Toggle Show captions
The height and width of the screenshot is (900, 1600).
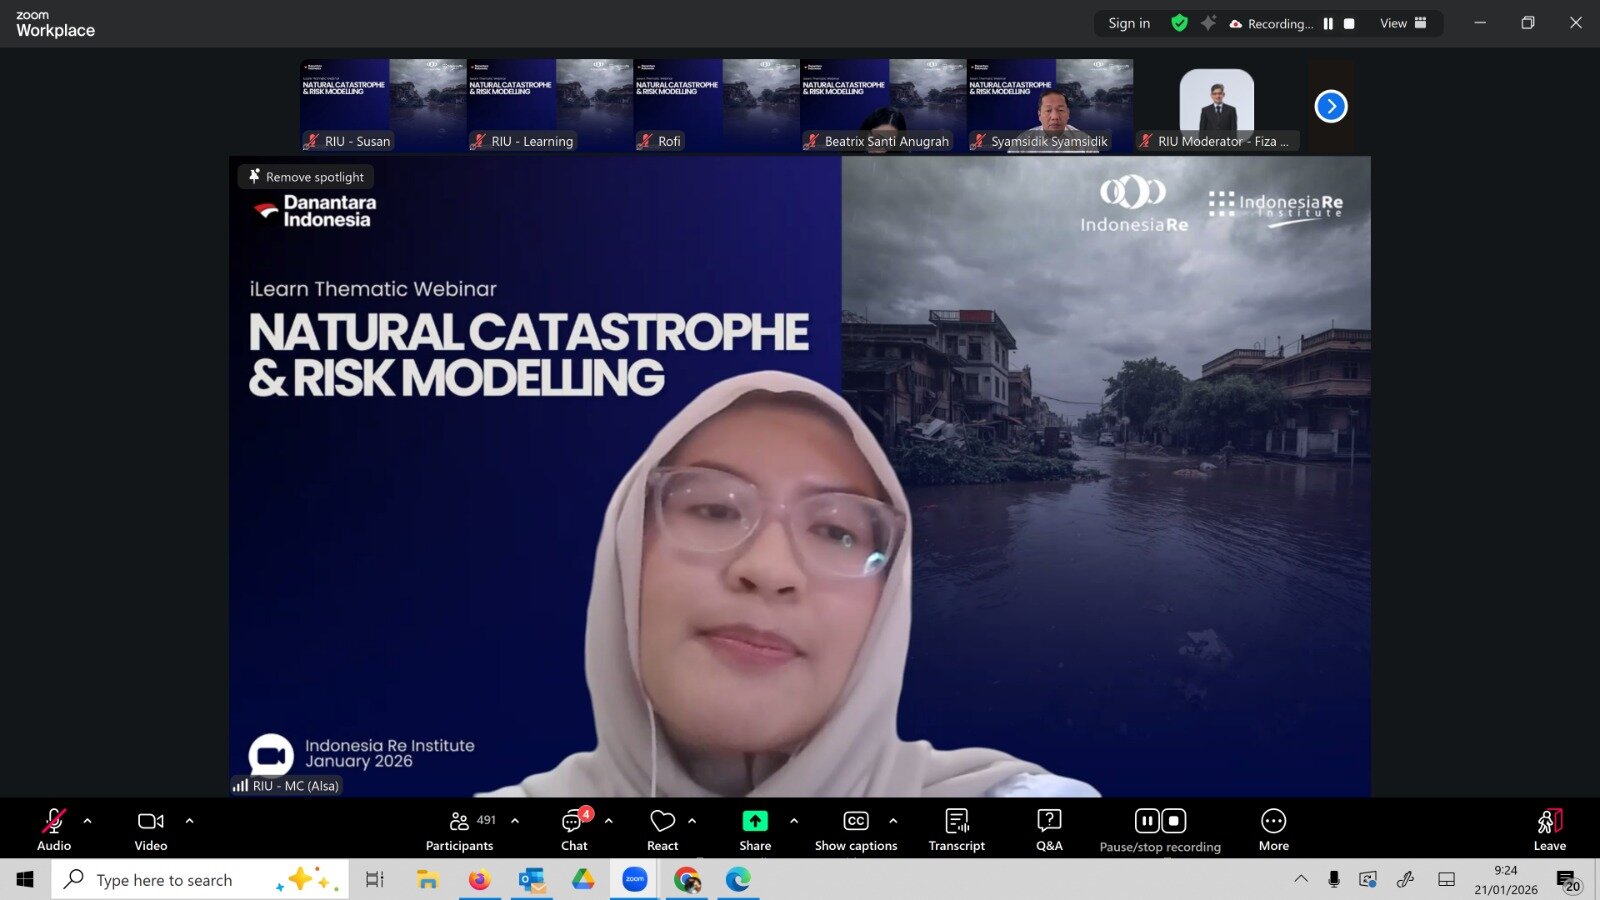coord(856,830)
